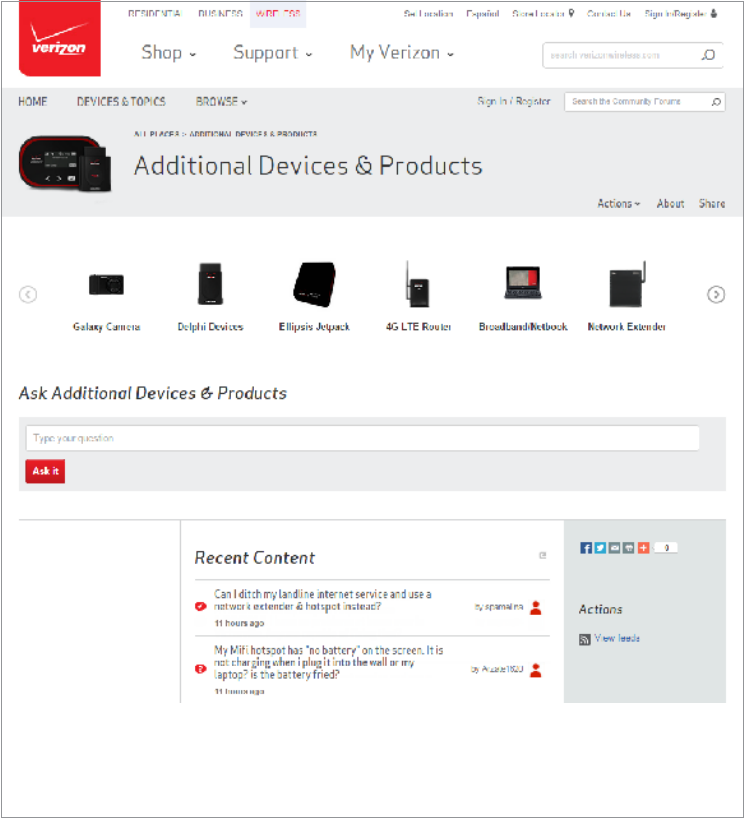Image resolution: width=744 pixels, height=818 pixels.
Task: Share the page on Facebook
Action: (x=586, y=548)
